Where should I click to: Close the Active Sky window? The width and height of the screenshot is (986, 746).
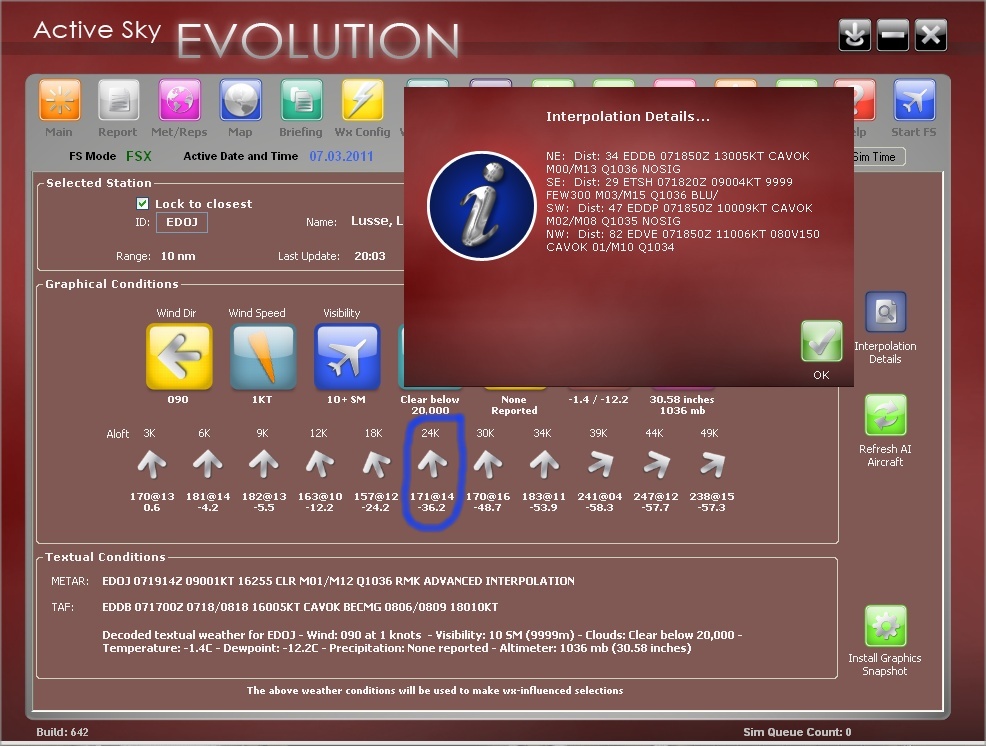[931, 35]
